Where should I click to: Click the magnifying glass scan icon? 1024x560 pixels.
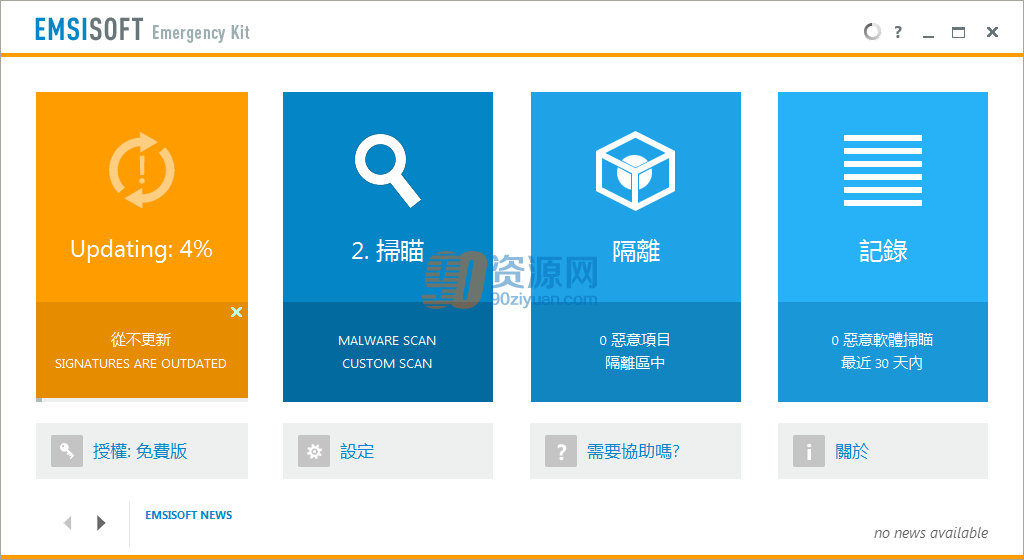coord(387,170)
